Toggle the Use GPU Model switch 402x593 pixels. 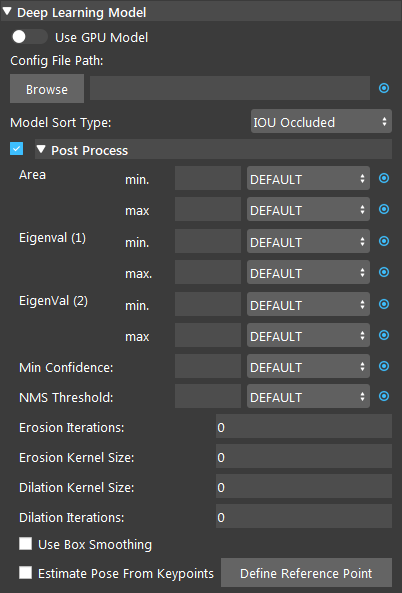point(29,37)
